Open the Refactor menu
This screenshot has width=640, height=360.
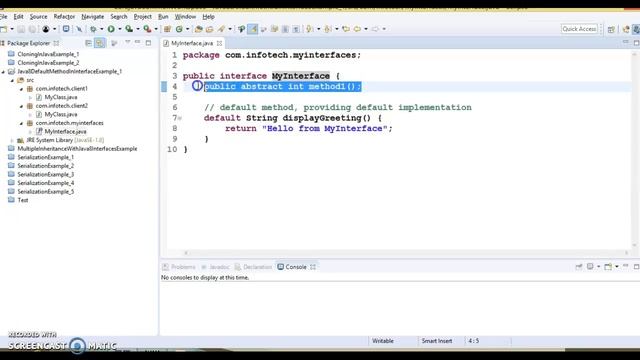pos(64,17)
